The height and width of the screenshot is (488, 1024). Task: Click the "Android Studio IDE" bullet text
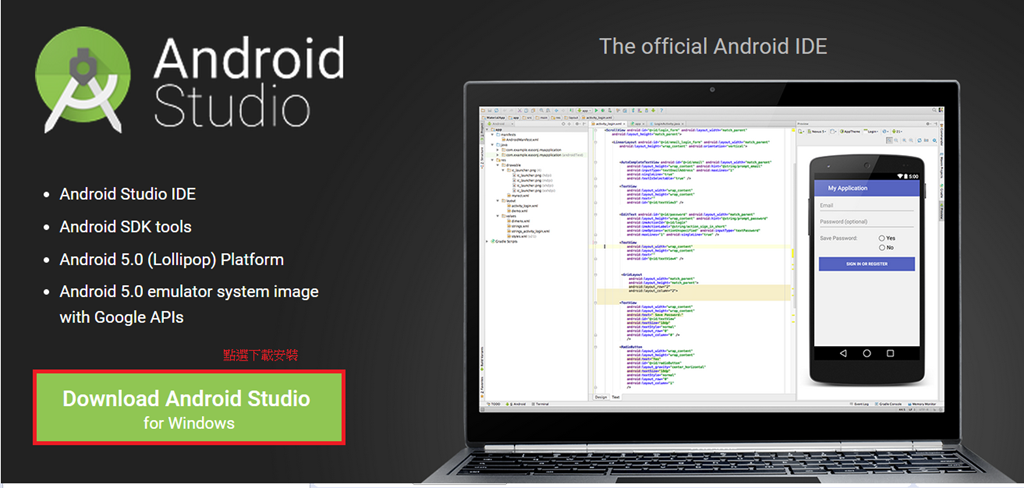tap(127, 194)
